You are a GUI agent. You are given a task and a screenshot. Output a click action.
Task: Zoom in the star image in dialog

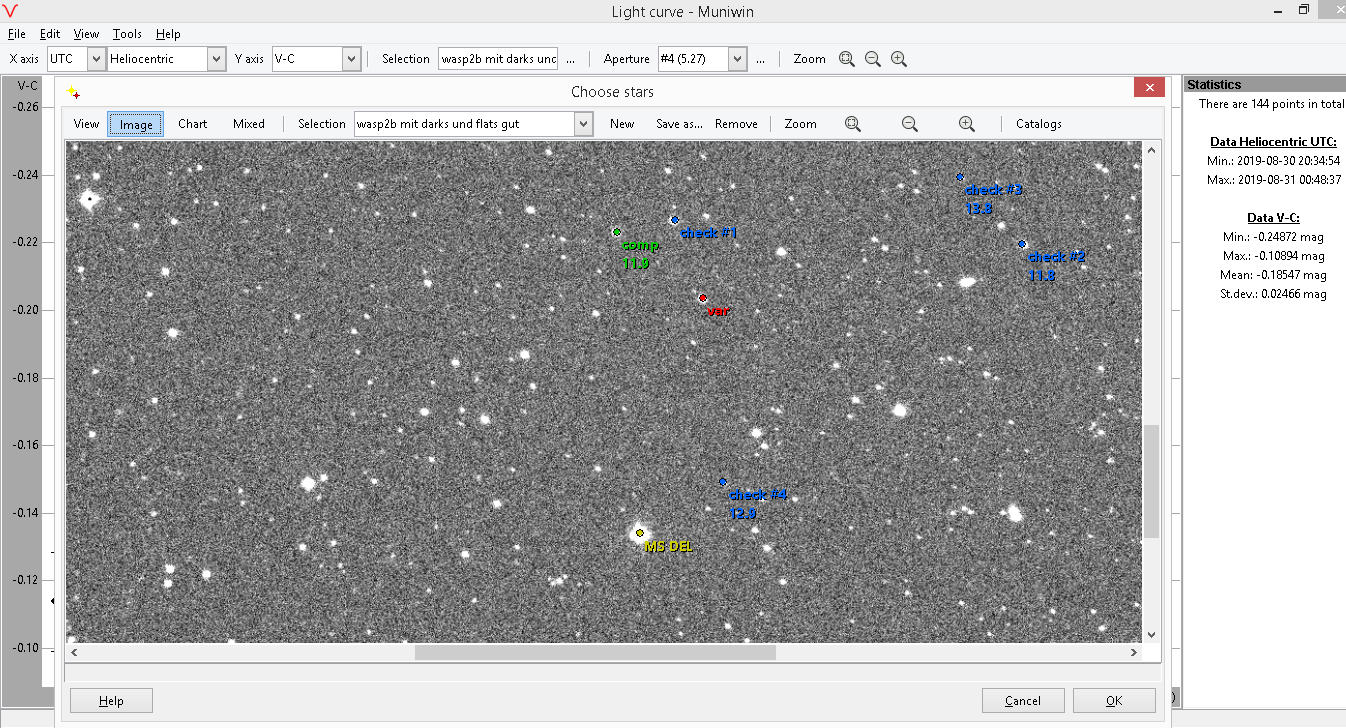pos(966,124)
